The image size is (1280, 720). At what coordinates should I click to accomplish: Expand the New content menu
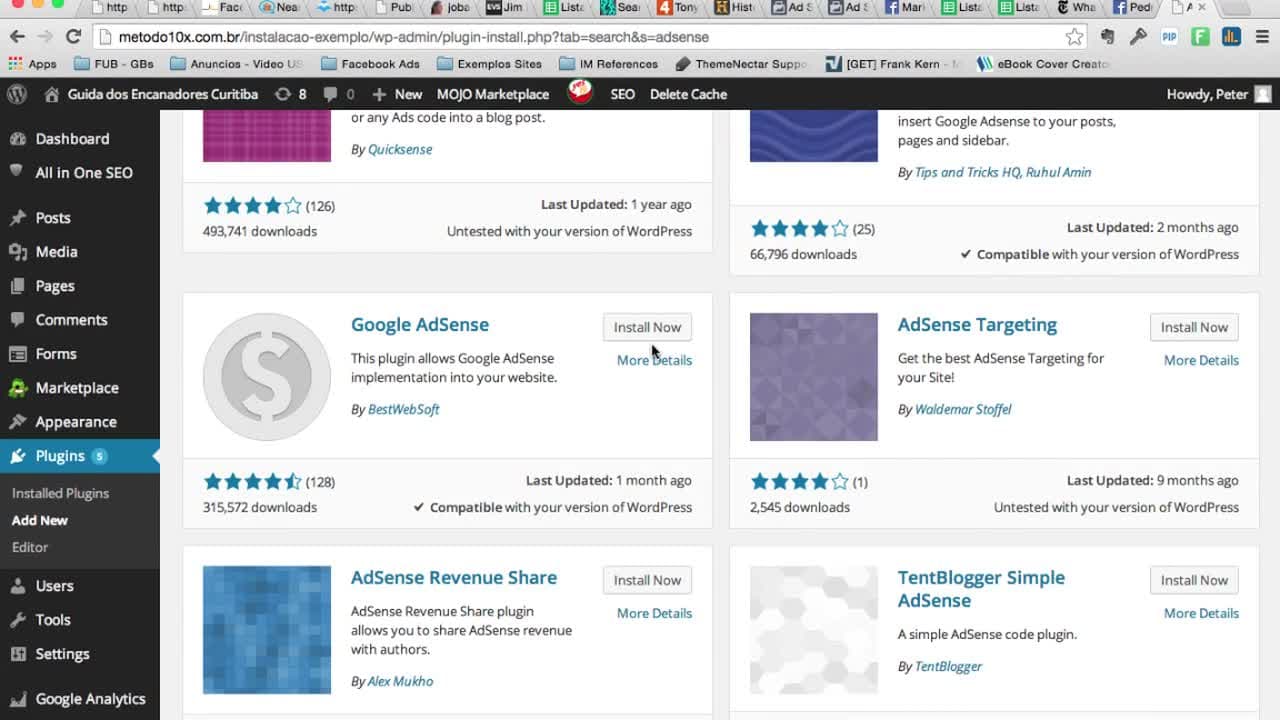pyautogui.click(x=397, y=94)
